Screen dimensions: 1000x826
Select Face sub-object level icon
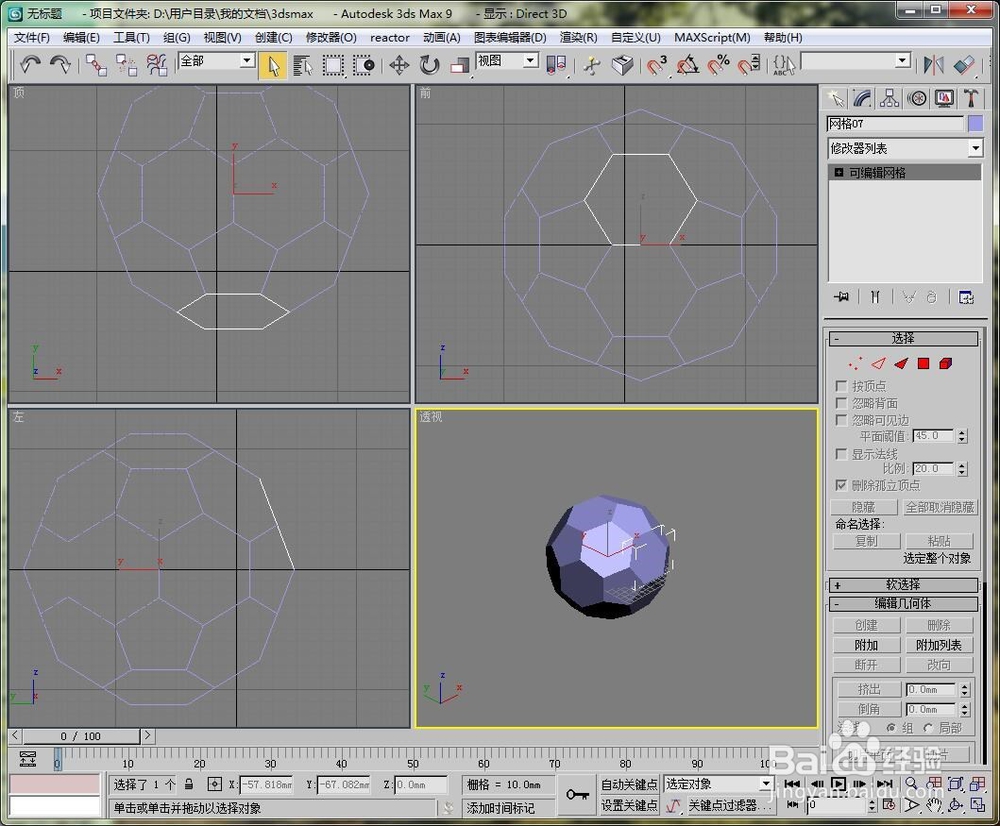901,364
